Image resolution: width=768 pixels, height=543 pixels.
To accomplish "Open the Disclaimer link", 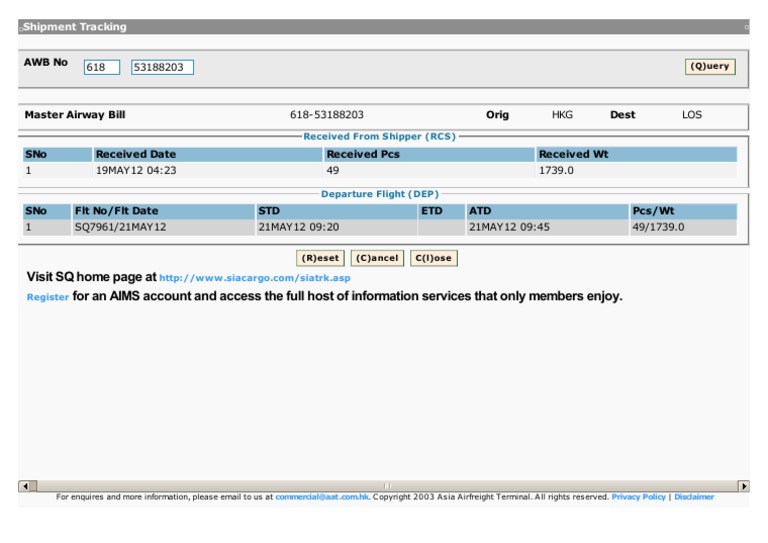I will pyautogui.click(x=694, y=497).
